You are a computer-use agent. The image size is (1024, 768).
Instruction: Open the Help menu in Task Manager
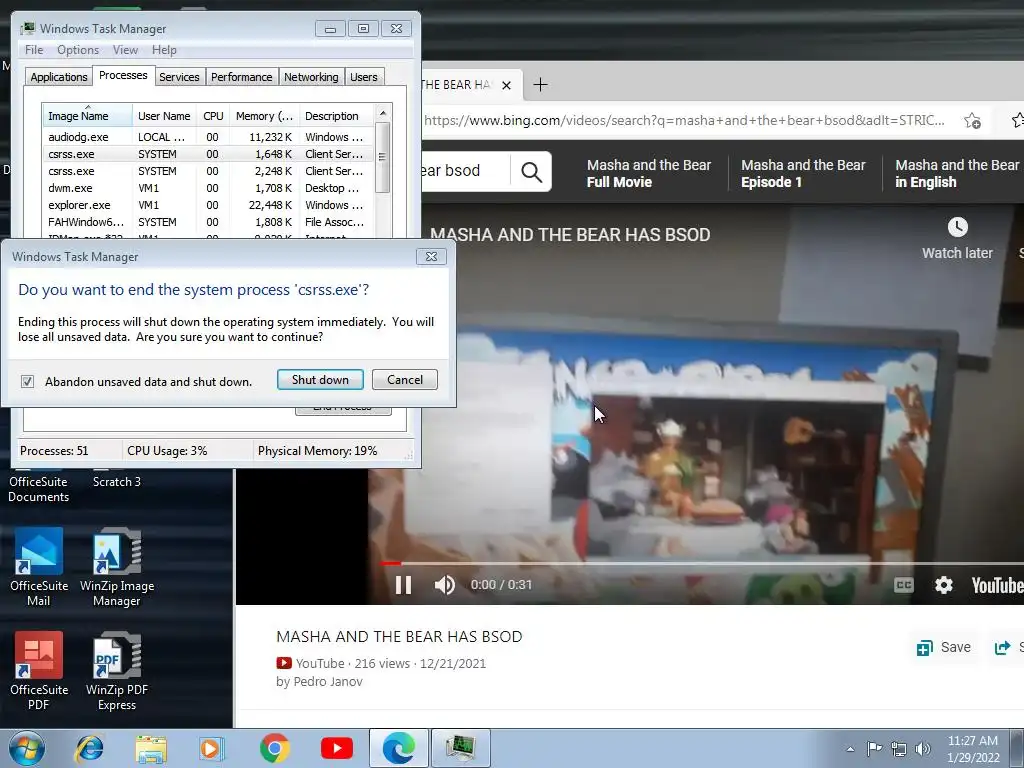point(164,50)
